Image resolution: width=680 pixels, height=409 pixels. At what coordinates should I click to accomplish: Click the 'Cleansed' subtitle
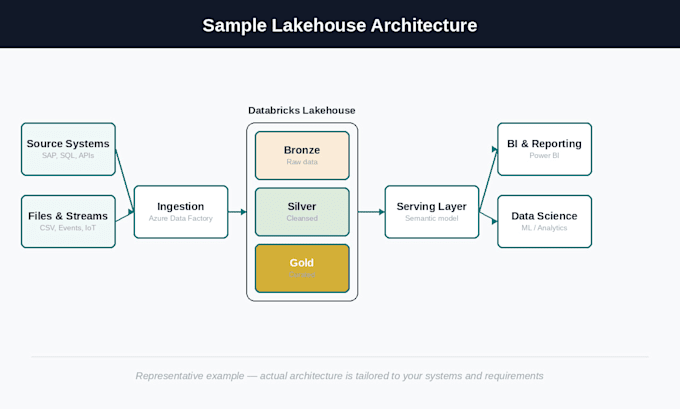click(x=302, y=218)
